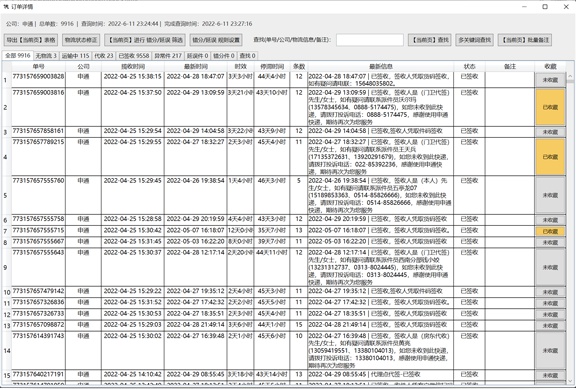This screenshot has height=389, width=576.
Task: Toggle 未收藏 favorite for order 773157614391743
Action: [x=550, y=350]
